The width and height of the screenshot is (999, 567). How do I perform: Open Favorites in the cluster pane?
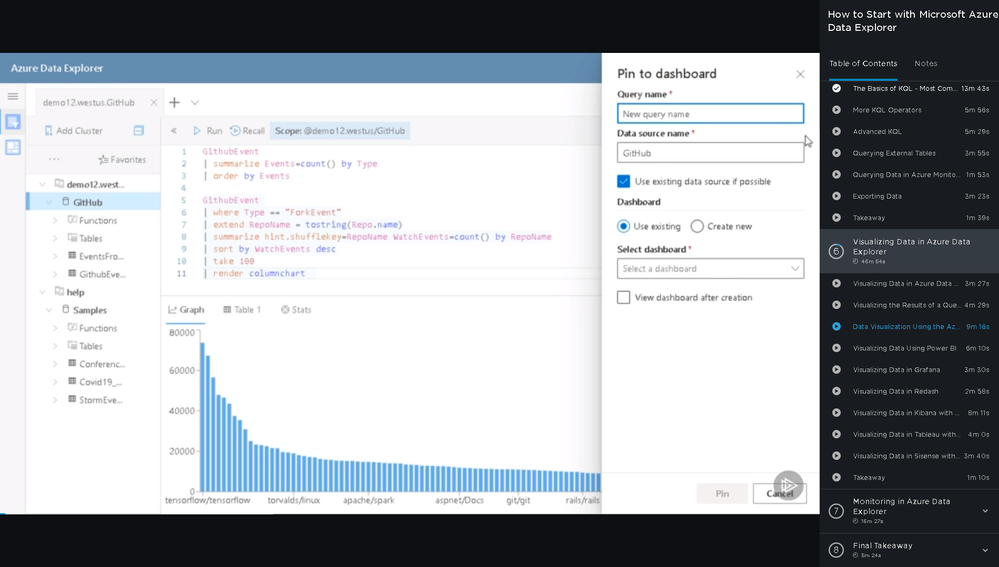[122, 159]
